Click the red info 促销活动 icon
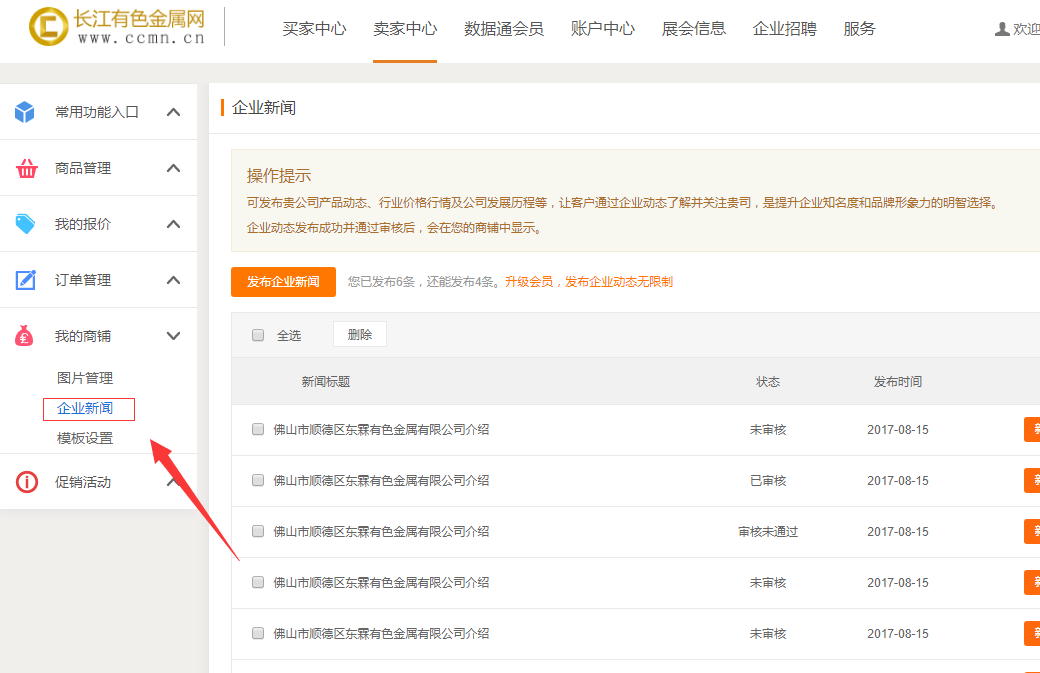Viewport: 1040px width, 673px height. point(27,482)
